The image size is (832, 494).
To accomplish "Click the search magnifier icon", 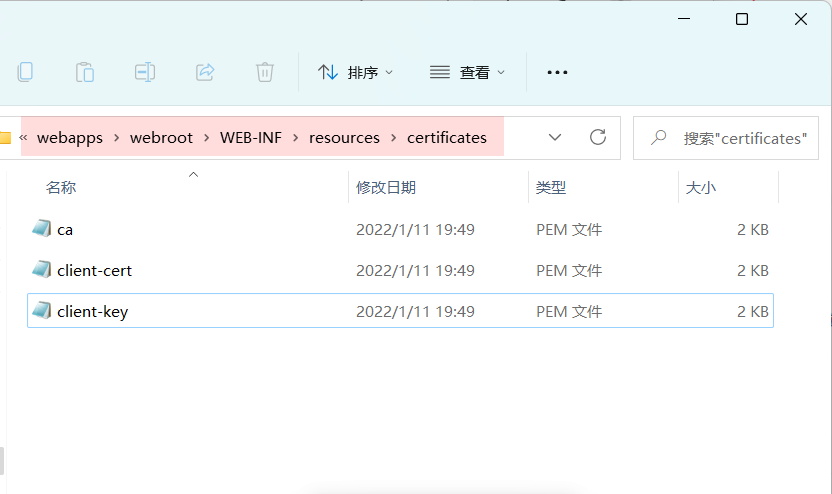I will pos(658,137).
